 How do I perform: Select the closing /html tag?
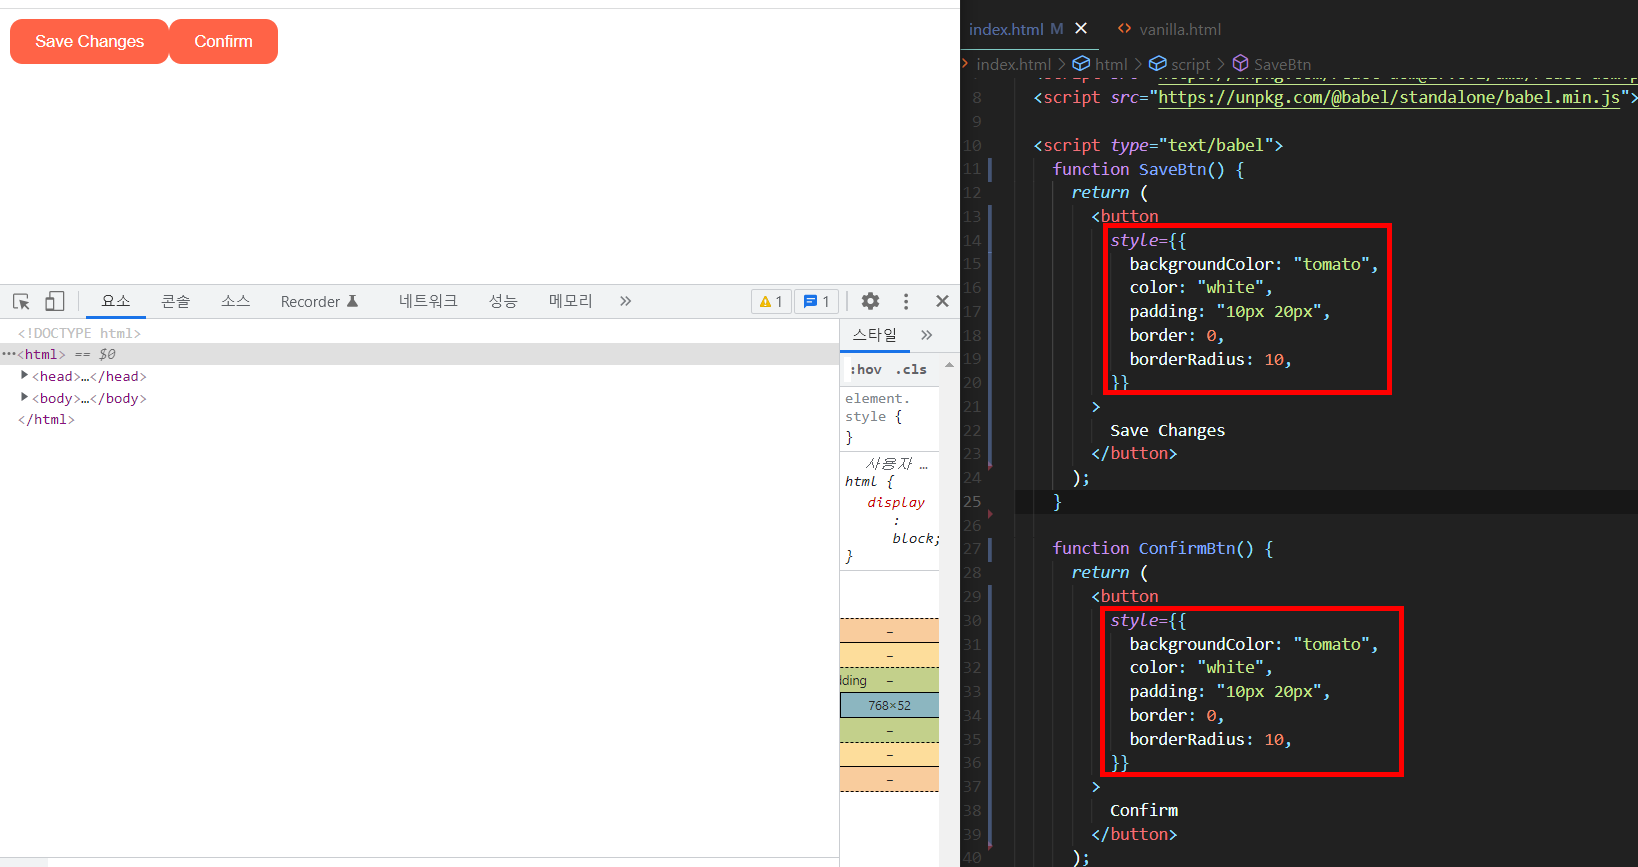pos(46,420)
